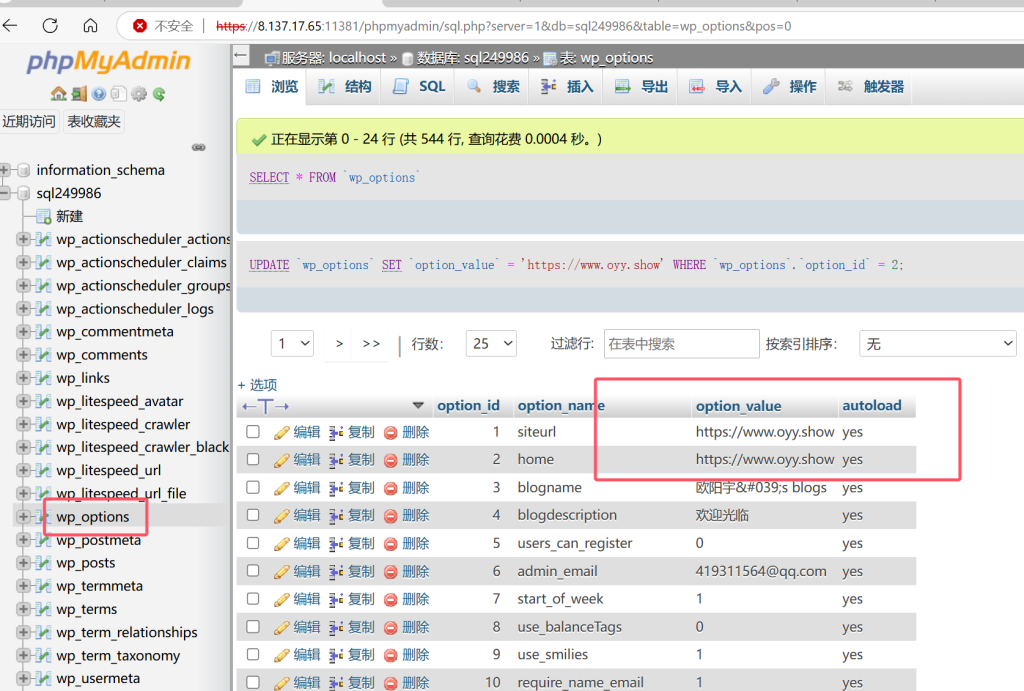
Task: Click the edit icon for blogdescription row
Action: click(x=281, y=516)
